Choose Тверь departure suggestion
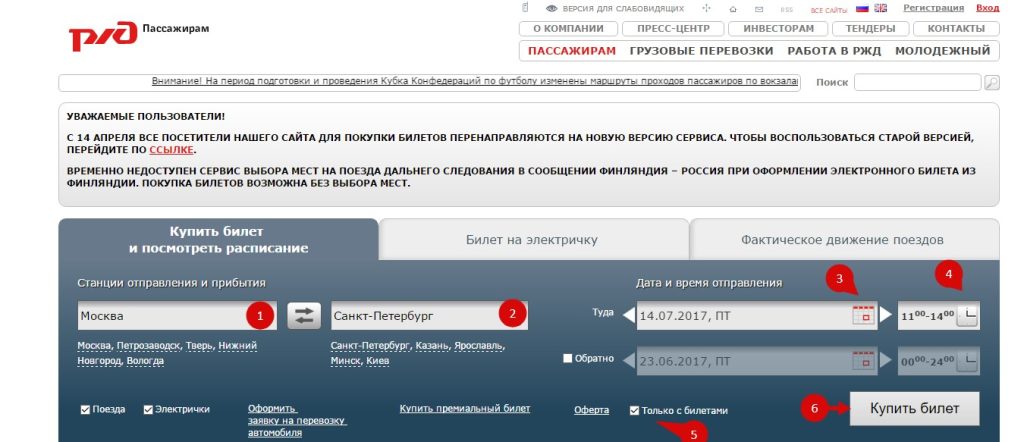Image resolution: width=1024 pixels, height=442 pixels. (x=199, y=345)
